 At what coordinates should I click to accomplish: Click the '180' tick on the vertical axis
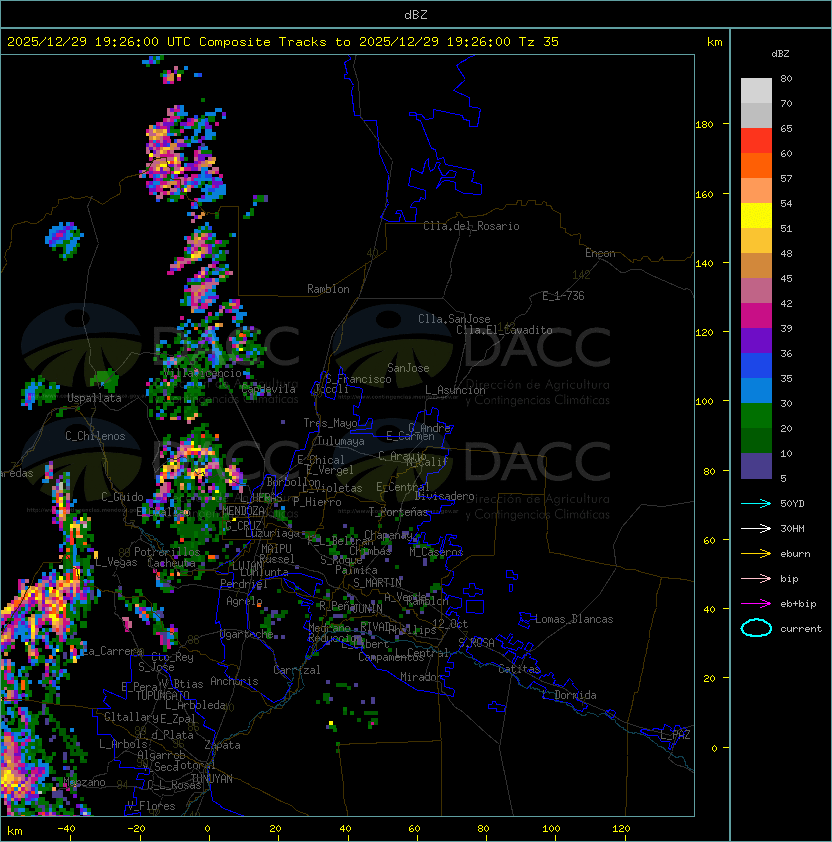[x=704, y=125]
